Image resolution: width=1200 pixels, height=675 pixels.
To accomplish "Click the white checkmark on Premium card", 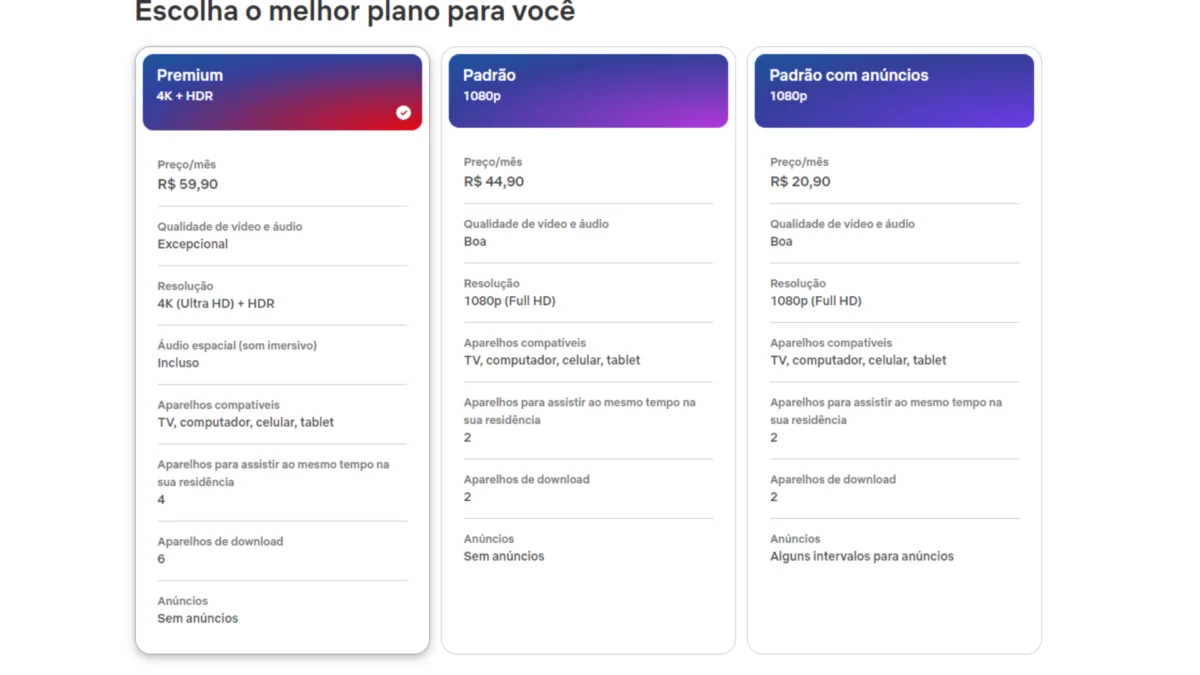I will (403, 113).
